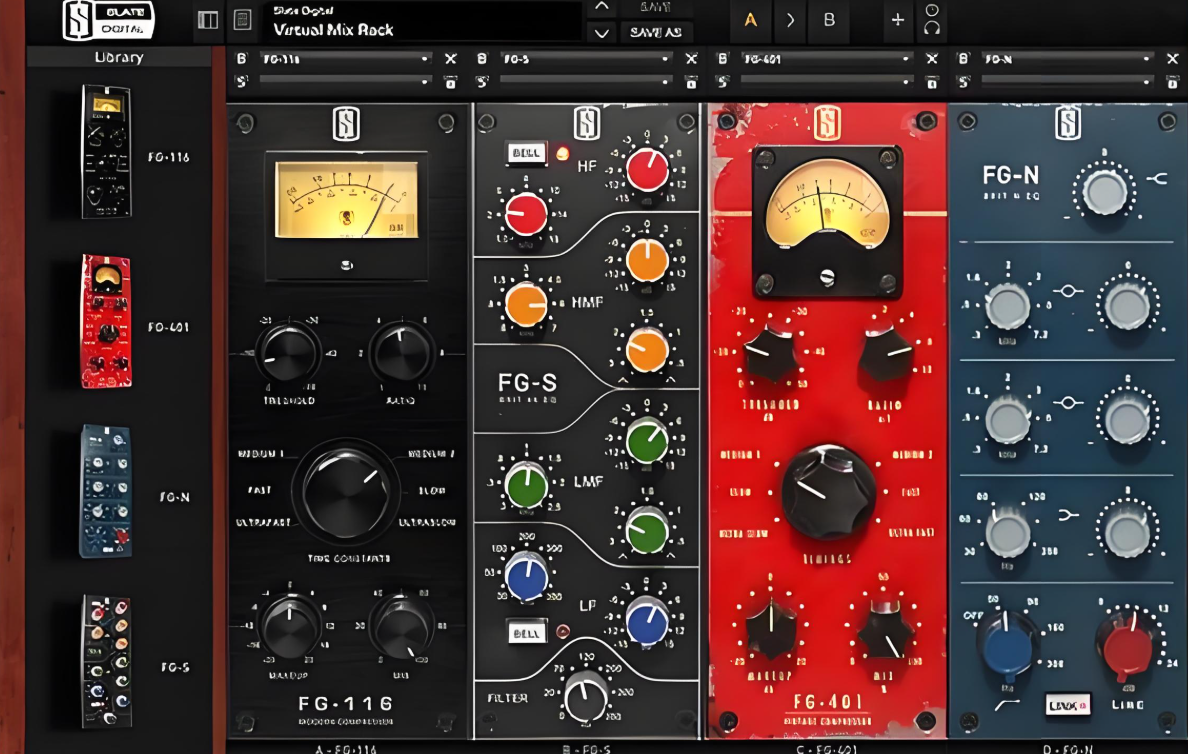This screenshot has width=1188, height=754.
Task: Open the preset dropdown under the FG-116 selector
Action: (345, 81)
